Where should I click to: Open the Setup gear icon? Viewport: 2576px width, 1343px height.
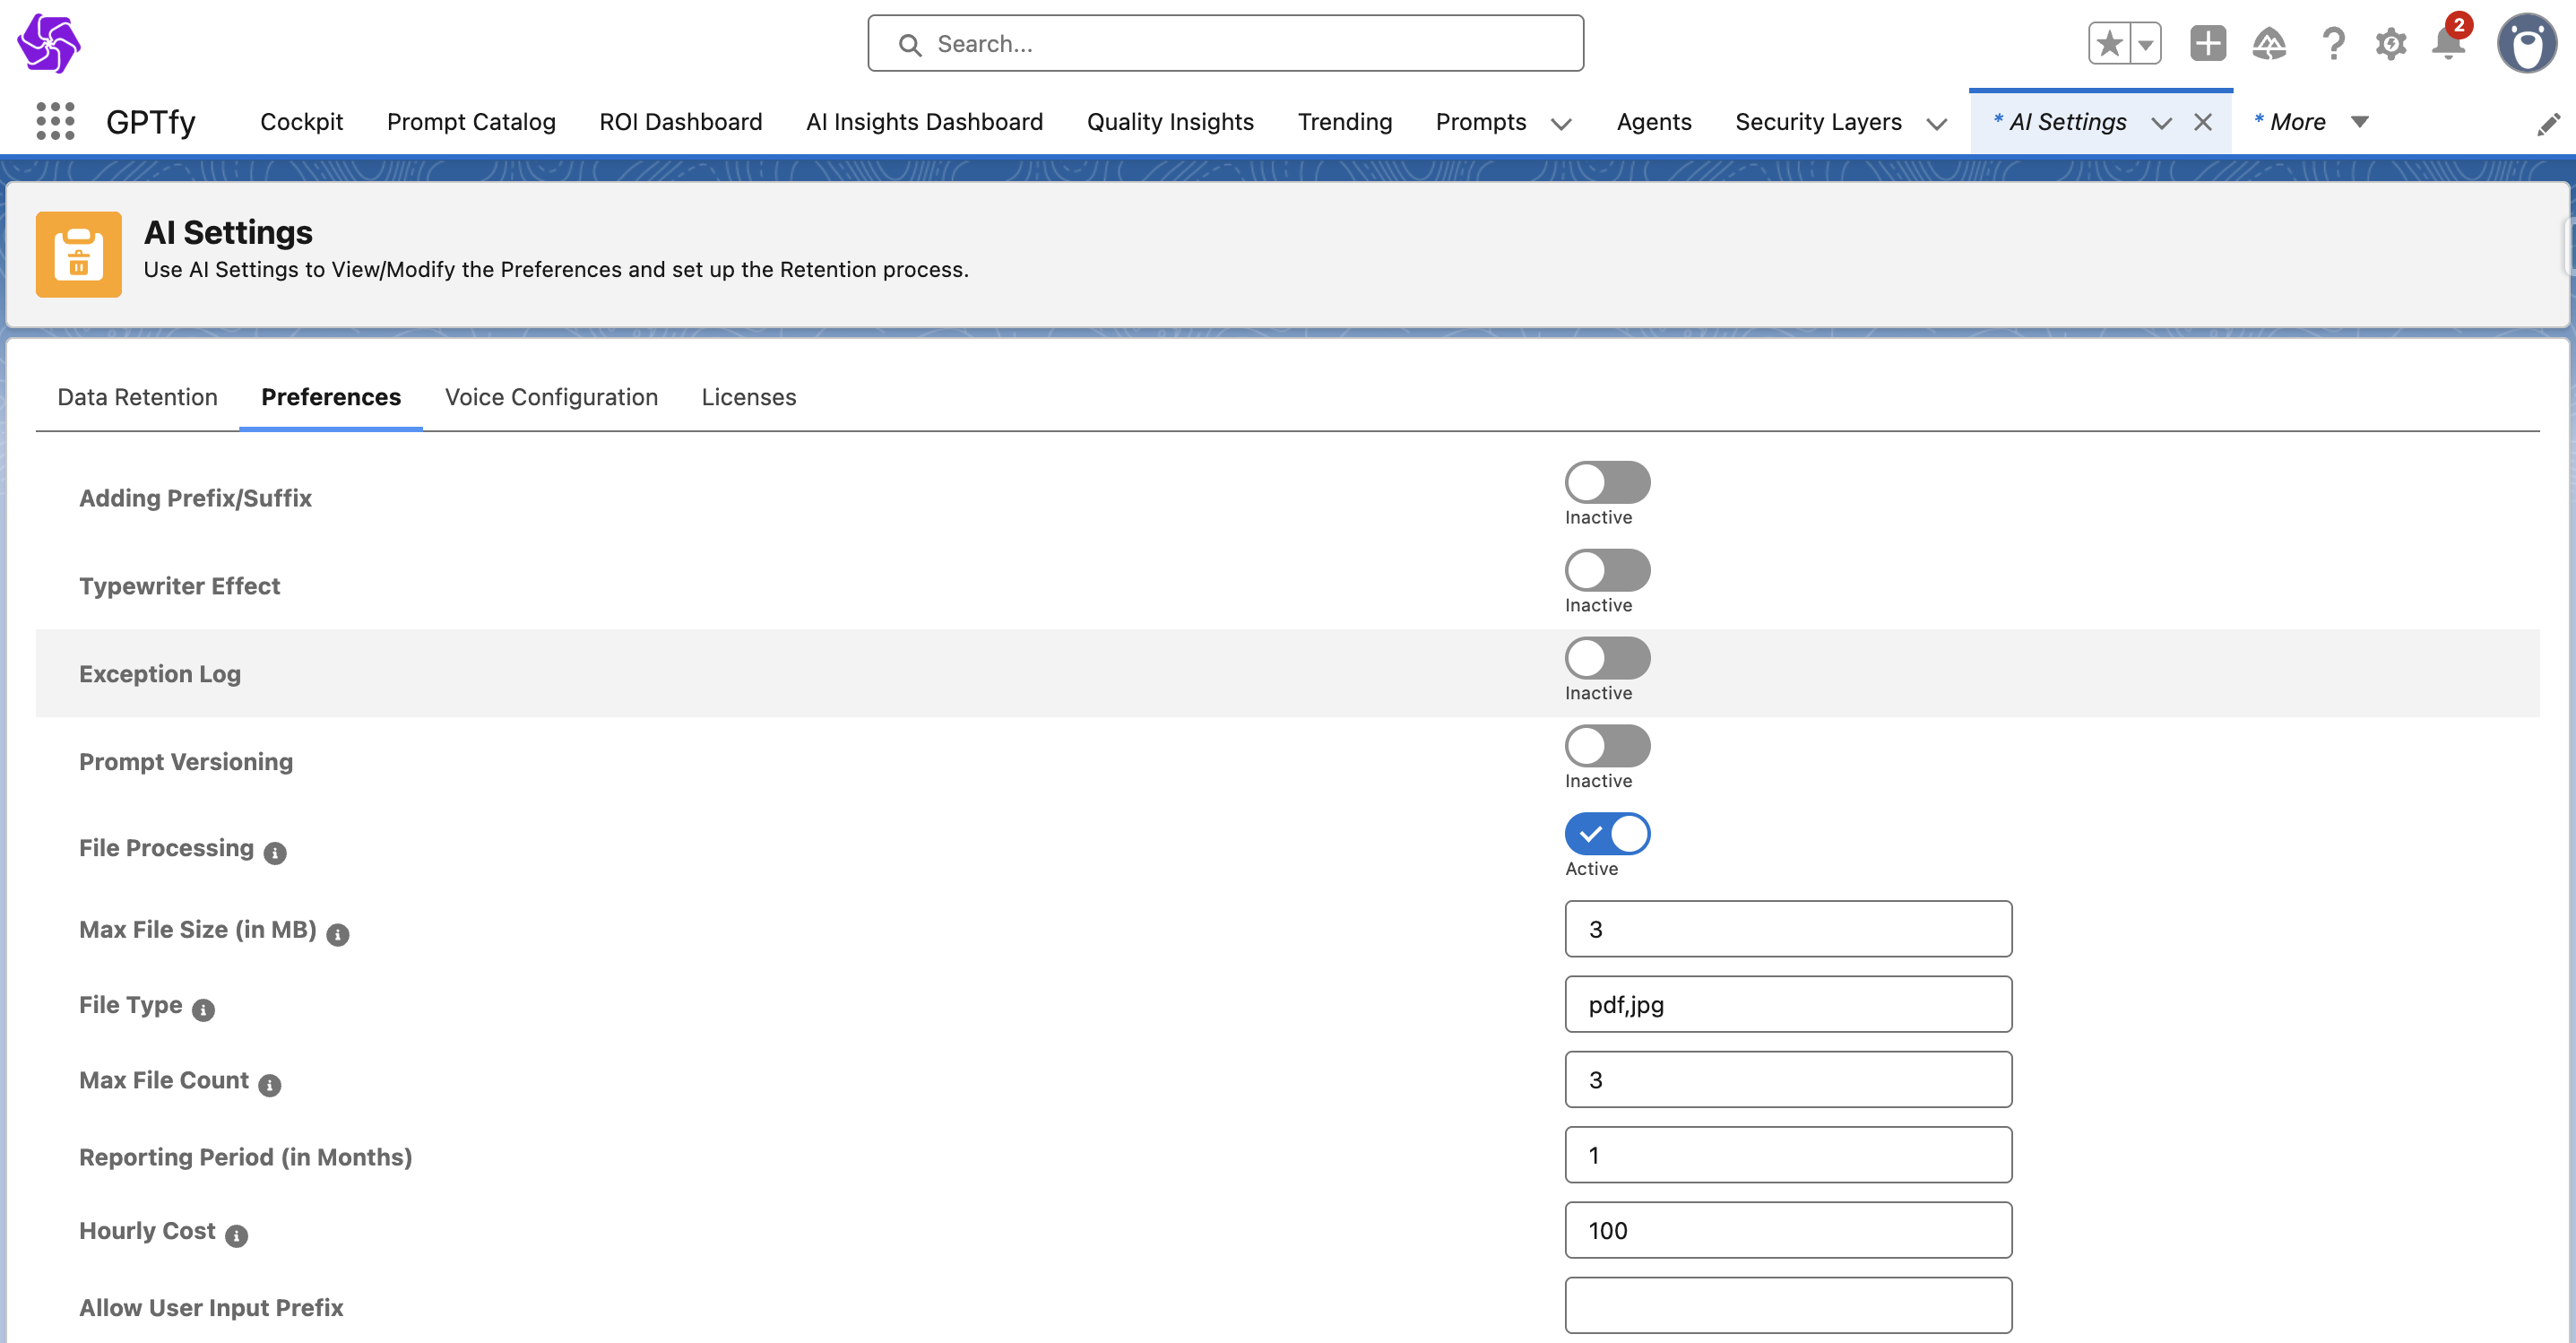pyautogui.click(x=2390, y=44)
